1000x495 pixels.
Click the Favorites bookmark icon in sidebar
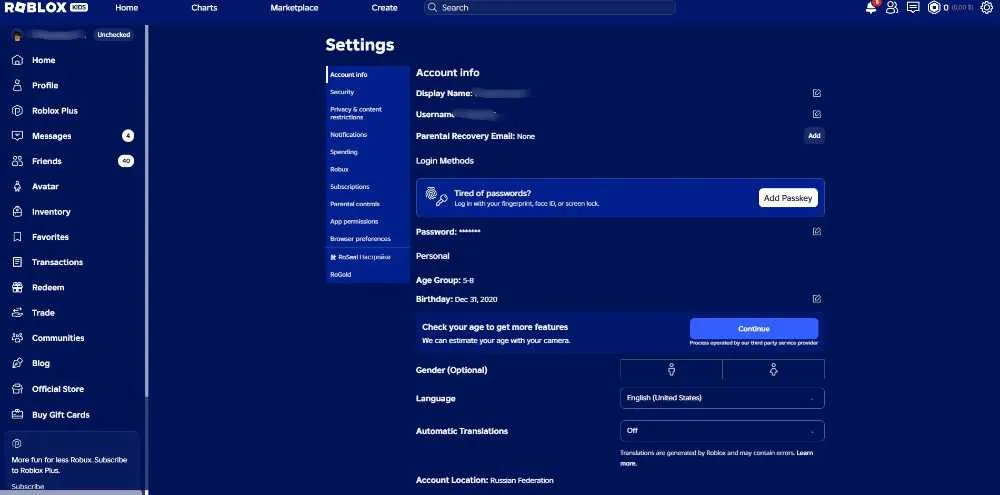[x=18, y=237]
